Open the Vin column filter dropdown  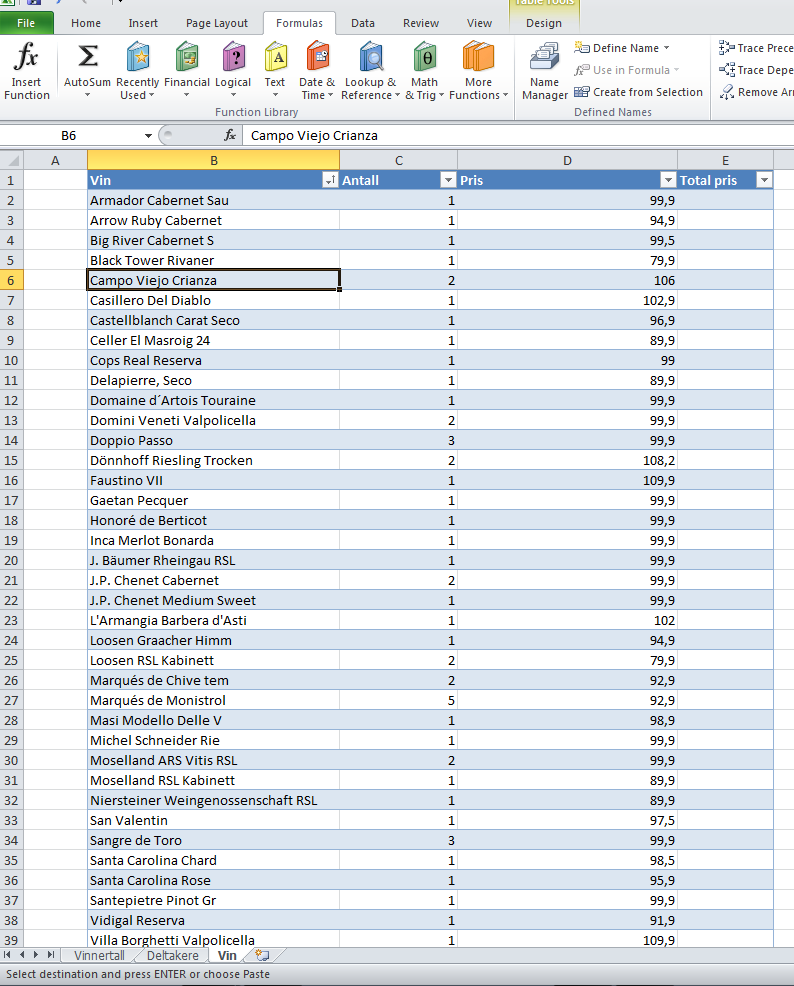pyautogui.click(x=330, y=180)
